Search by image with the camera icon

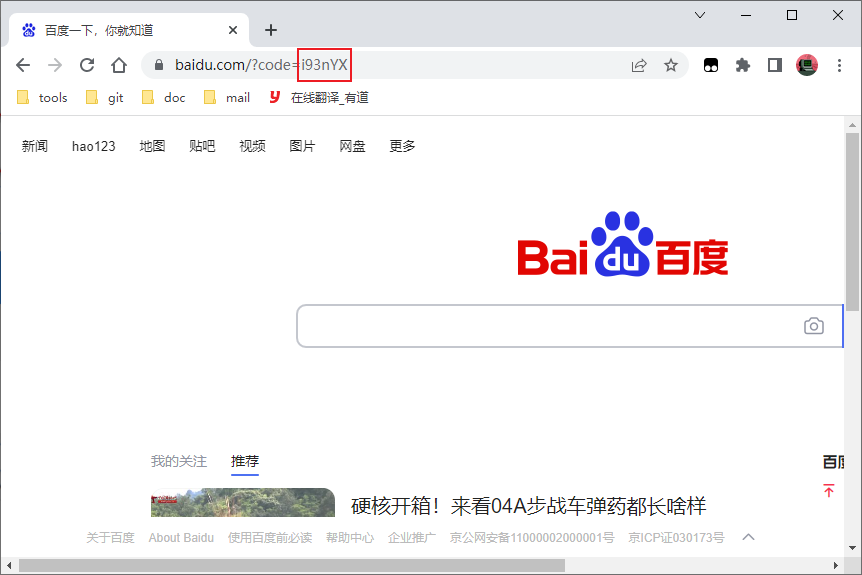coord(814,326)
